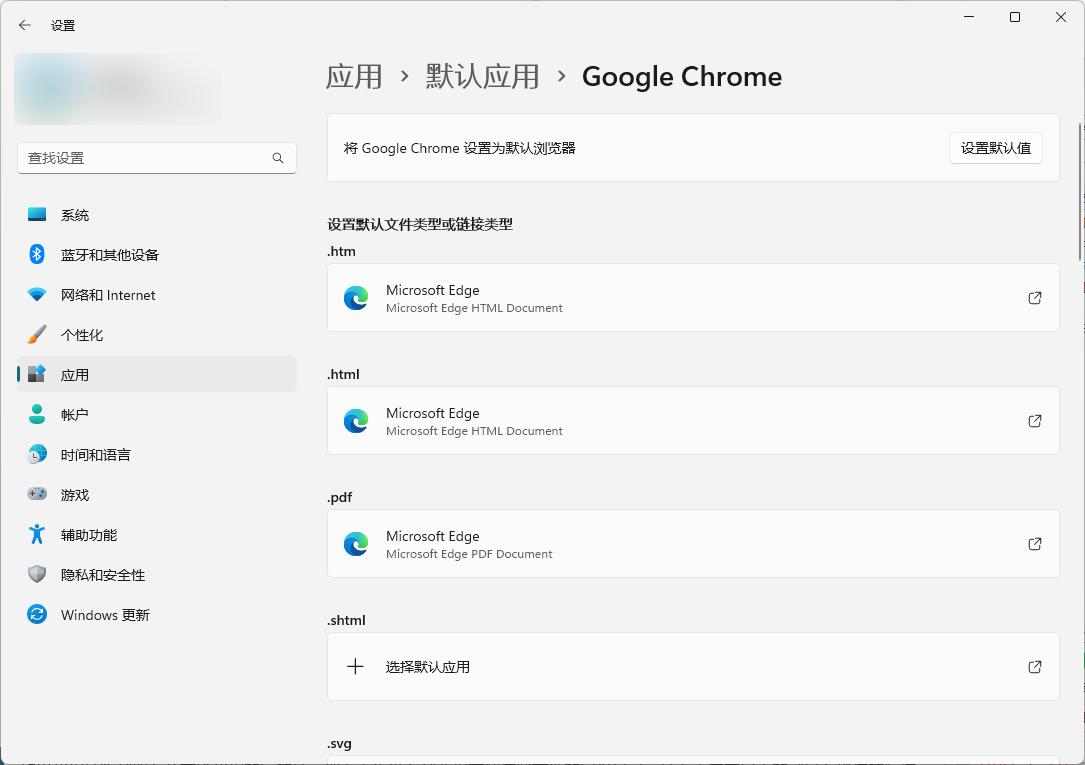Image resolution: width=1085 pixels, height=765 pixels.
Task: Click the 辅助功能 accessibility icon
Action: click(x=36, y=535)
